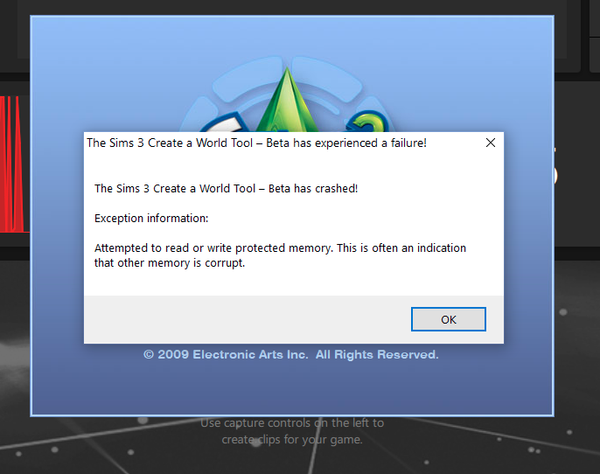The width and height of the screenshot is (600, 474).
Task: Click the blue splash screen area below the copyright
Action: (x=292, y=388)
